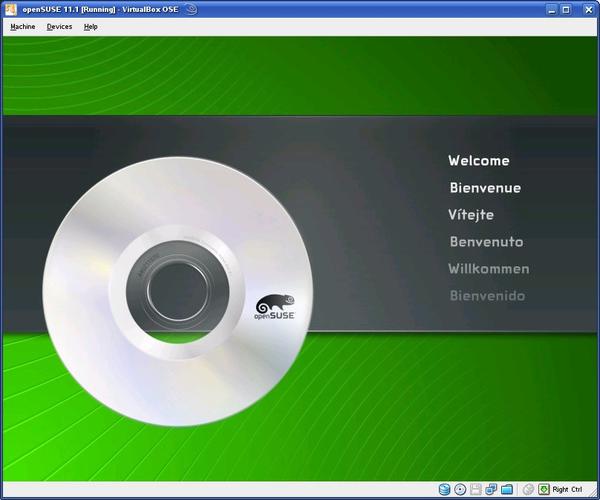
Task: Click the Vítejte text
Action: (471, 214)
